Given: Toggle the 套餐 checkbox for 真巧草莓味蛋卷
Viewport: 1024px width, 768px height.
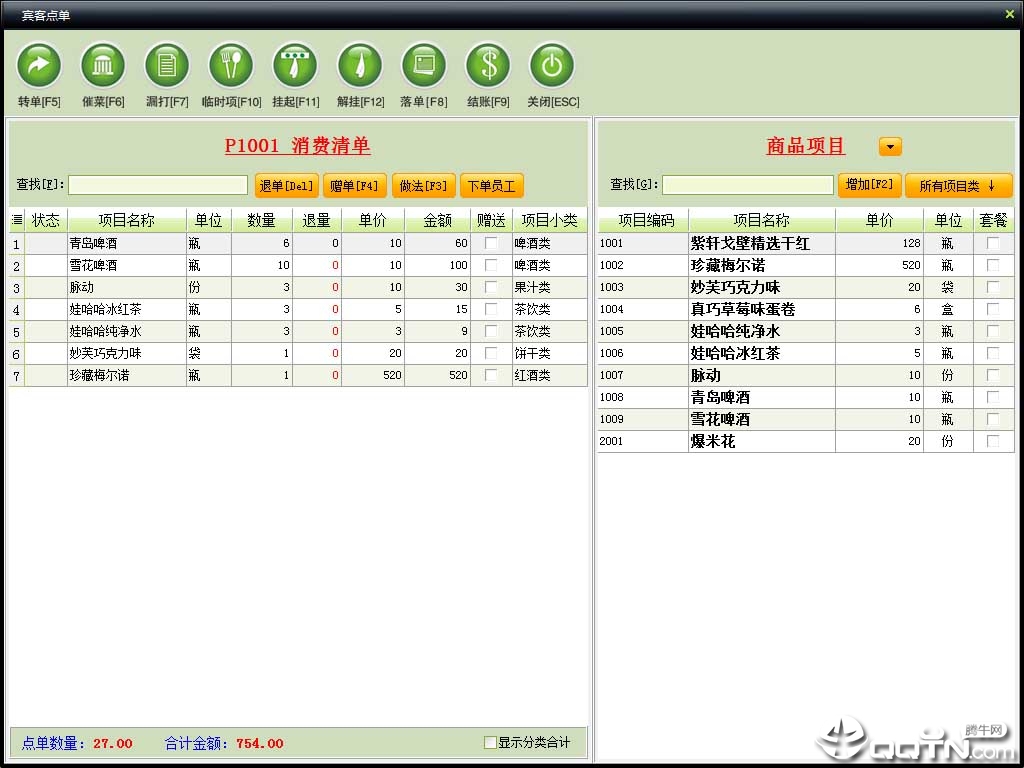Looking at the screenshot, I should pyautogui.click(x=993, y=309).
